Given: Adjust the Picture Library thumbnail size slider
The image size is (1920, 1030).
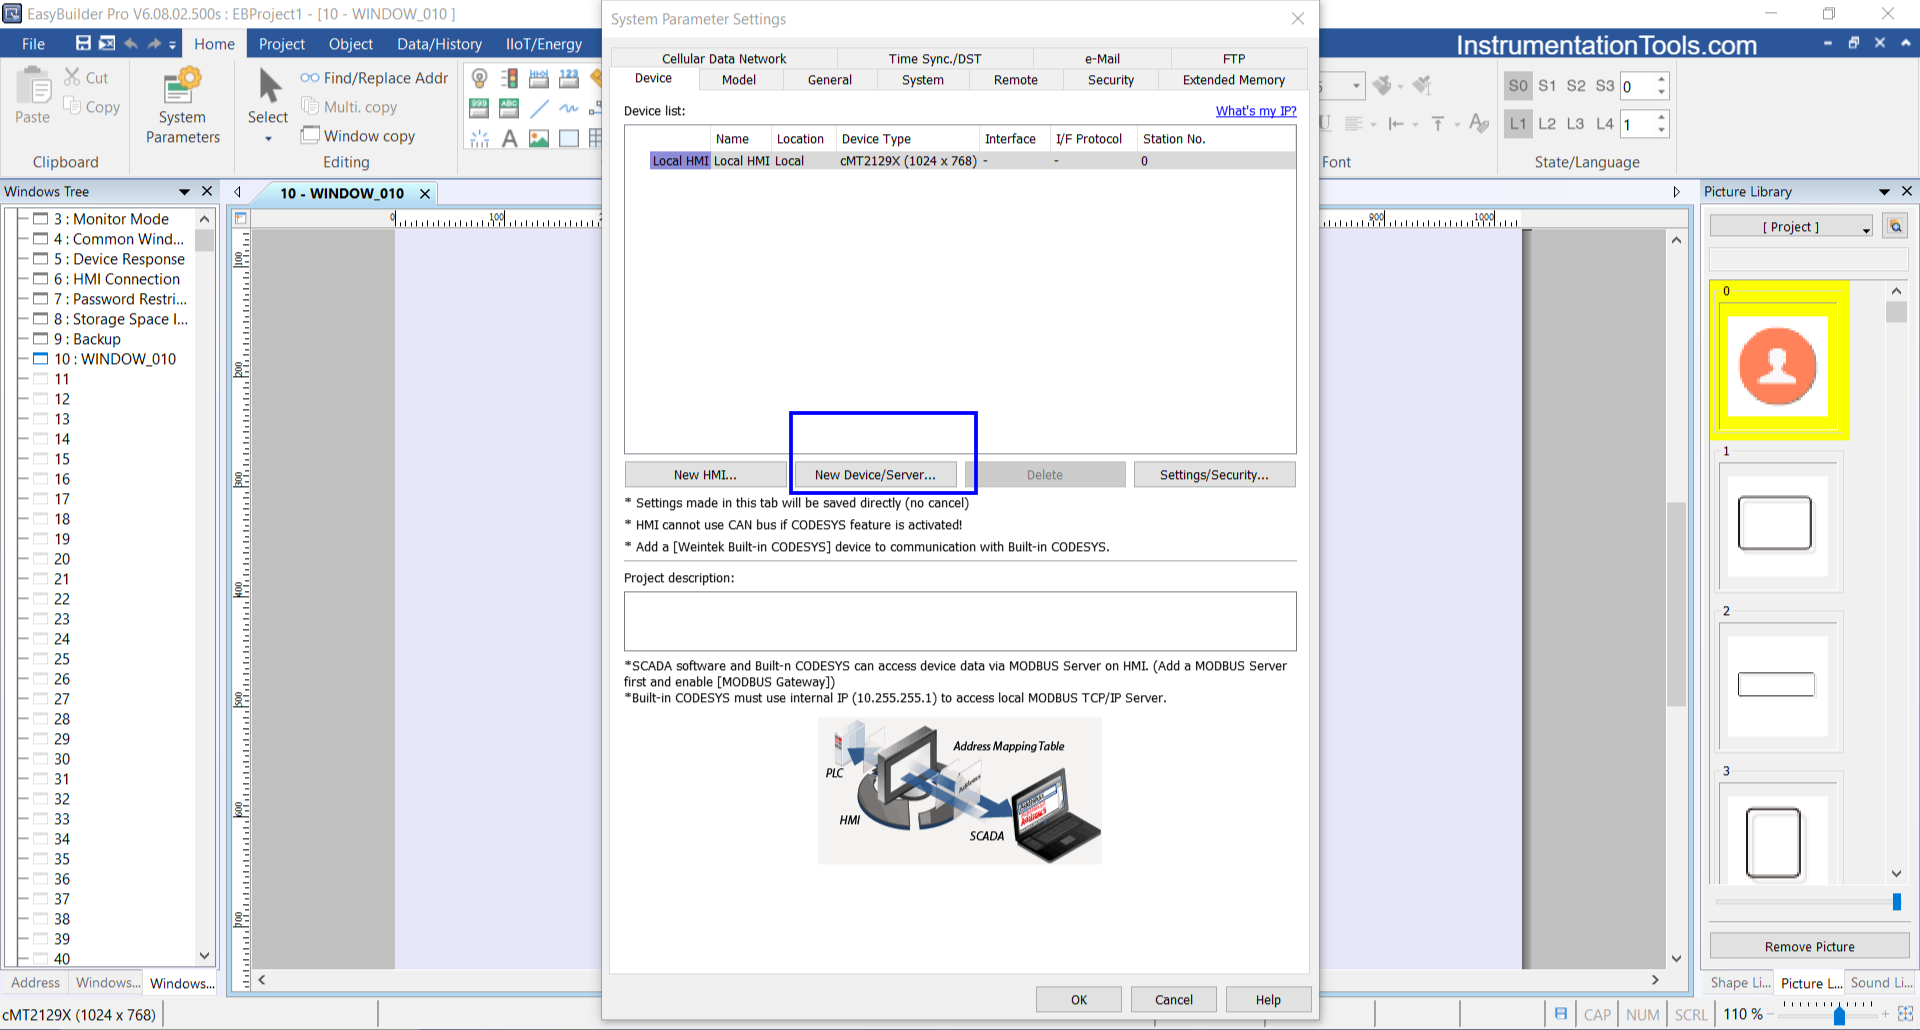Looking at the screenshot, I should pos(1896,902).
